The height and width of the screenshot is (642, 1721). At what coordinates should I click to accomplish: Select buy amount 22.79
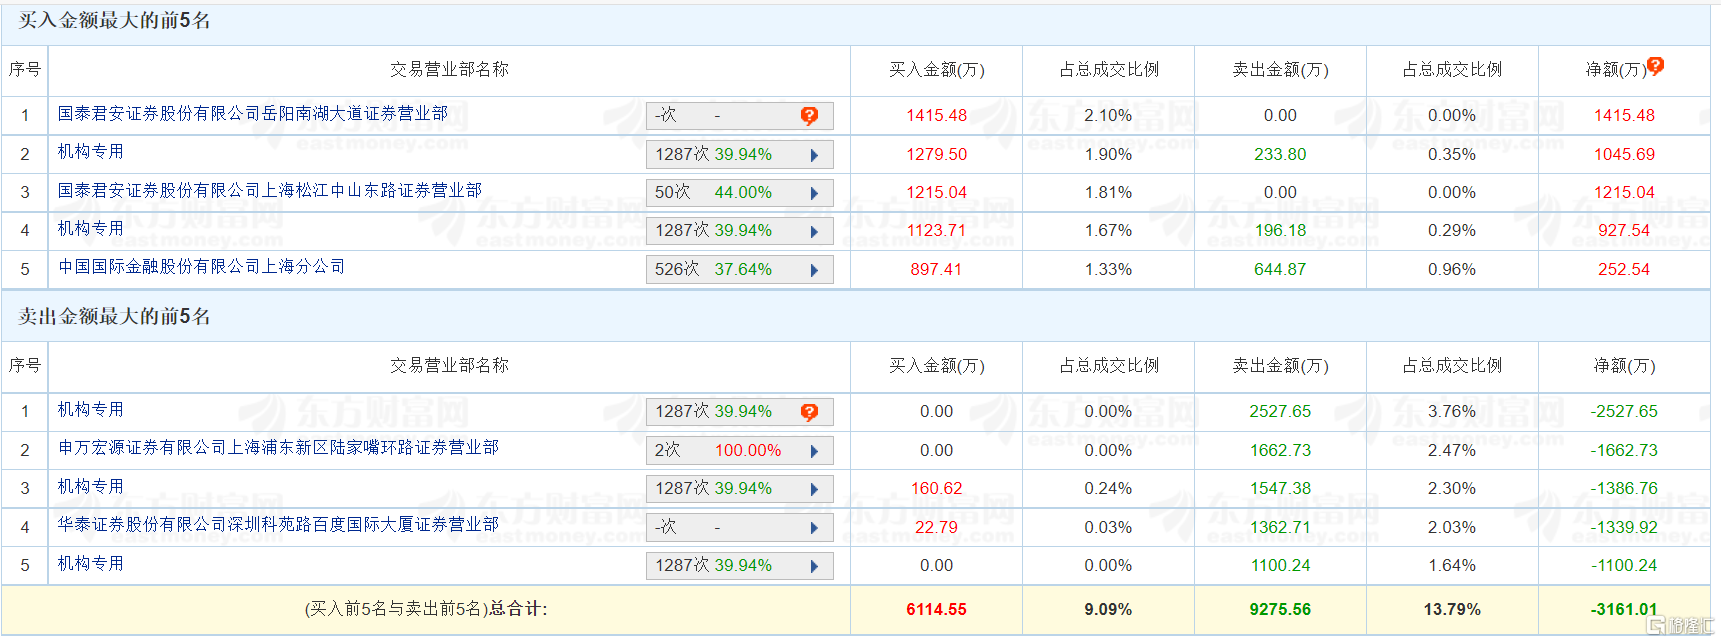tap(937, 527)
